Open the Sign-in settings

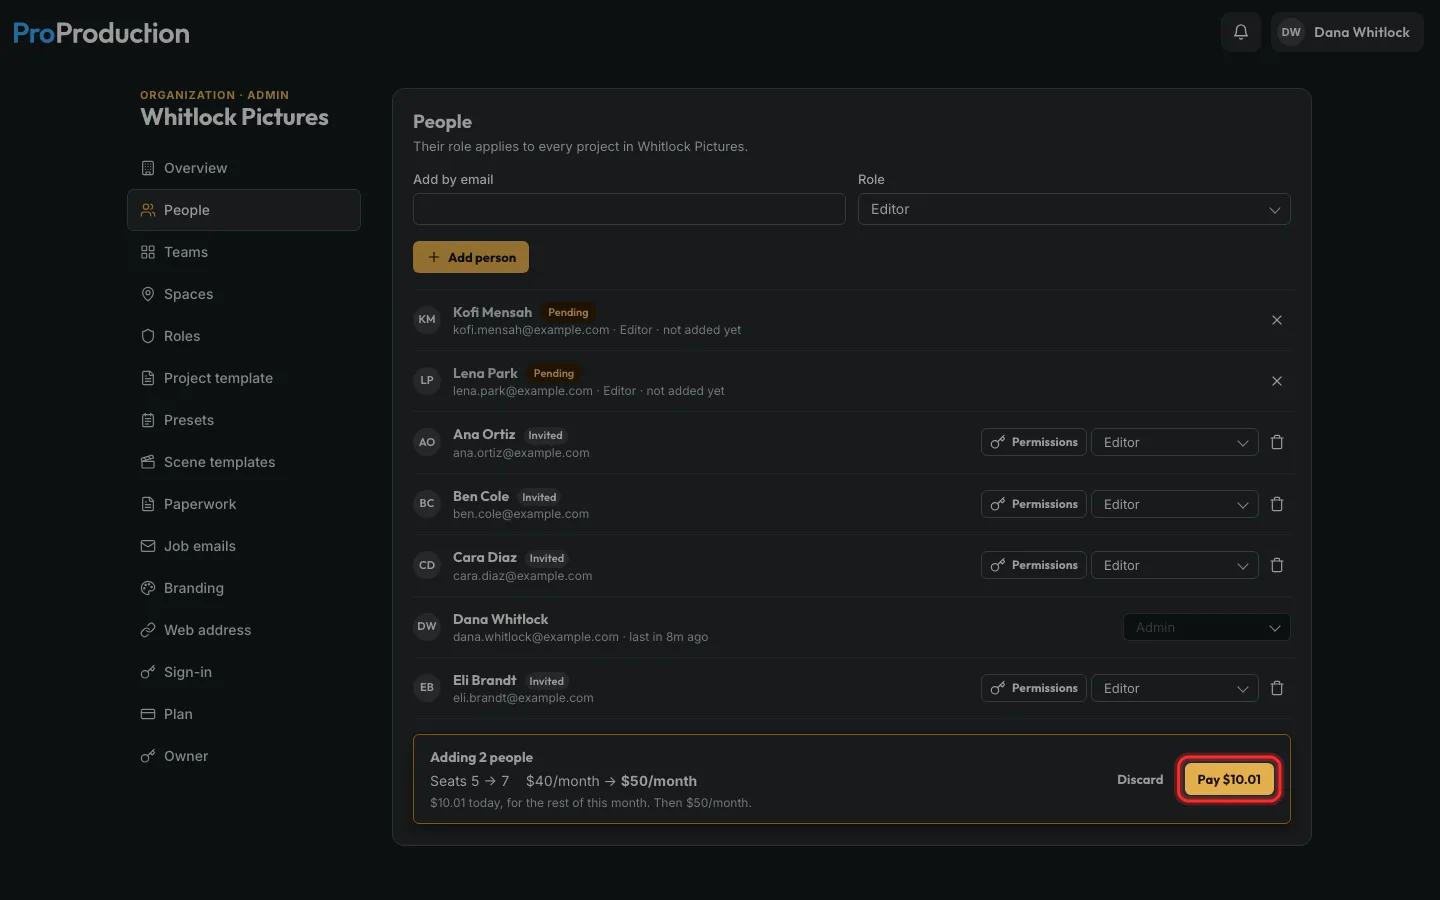click(244, 672)
